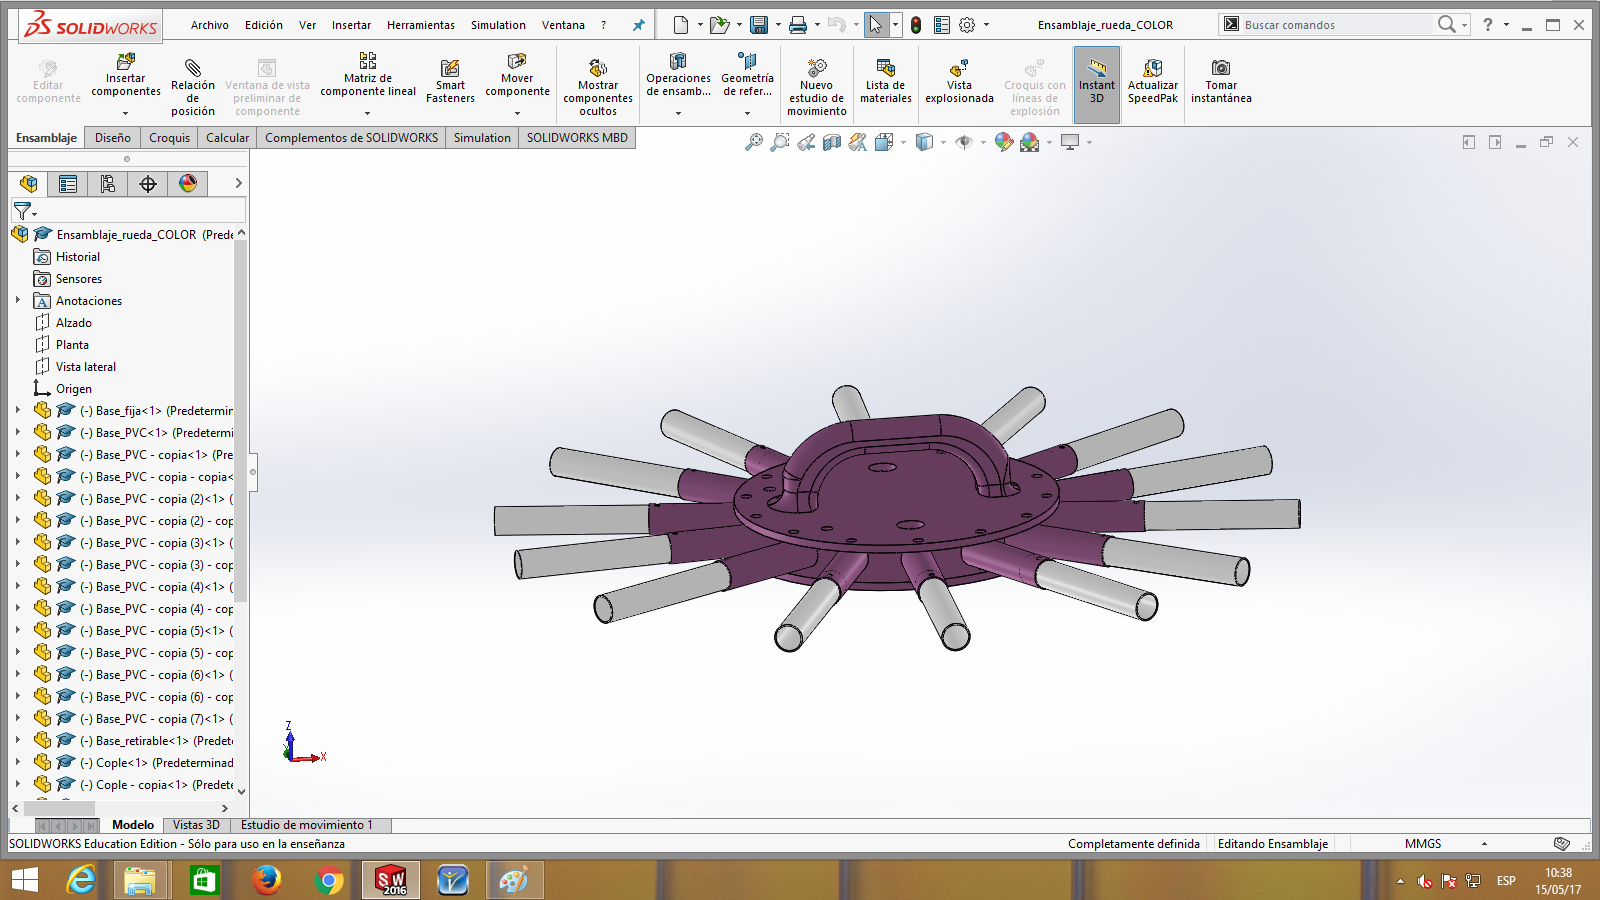Open the MMGS units dropdown in status bar
Viewport: 1600px width, 900px height.
tap(1484, 844)
